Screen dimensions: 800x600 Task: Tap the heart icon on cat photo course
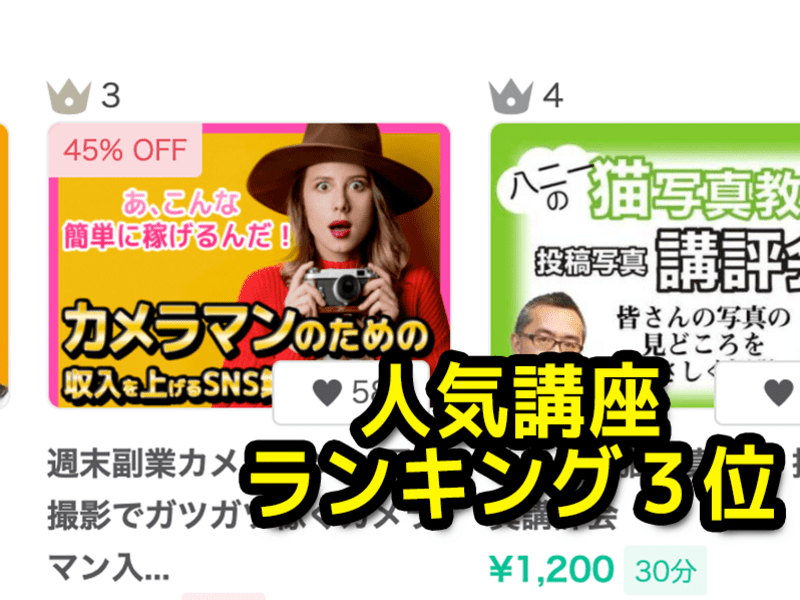779,392
